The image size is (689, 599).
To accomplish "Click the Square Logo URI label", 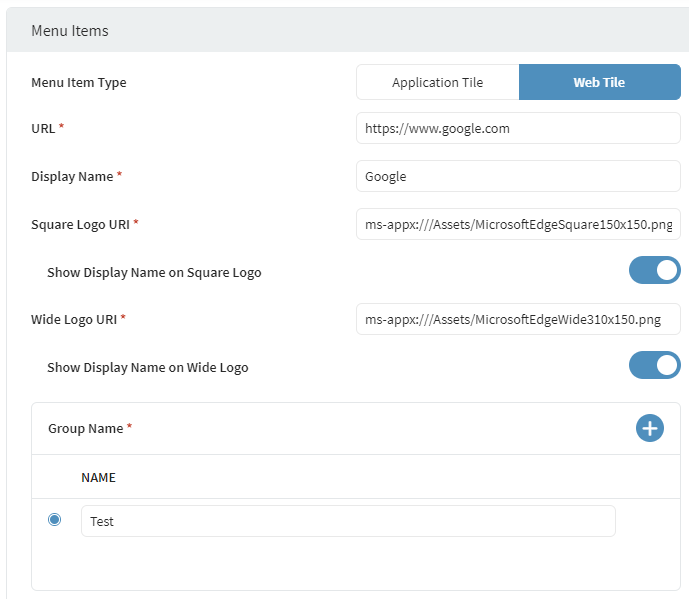I will point(80,224).
